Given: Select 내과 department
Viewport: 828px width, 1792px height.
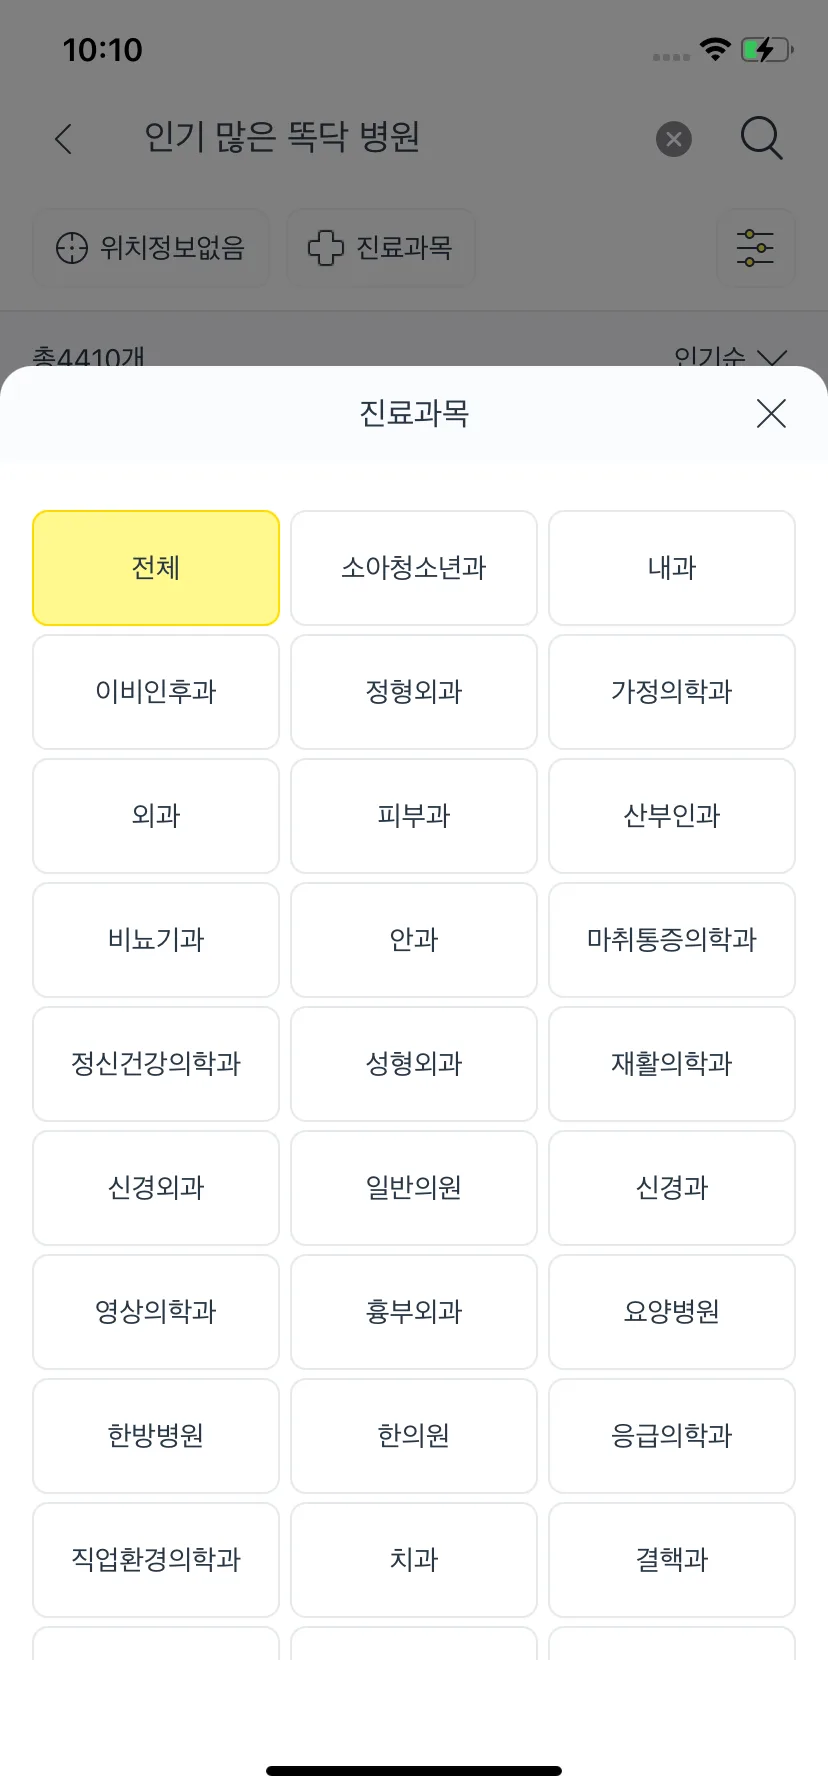Looking at the screenshot, I should tap(672, 568).
